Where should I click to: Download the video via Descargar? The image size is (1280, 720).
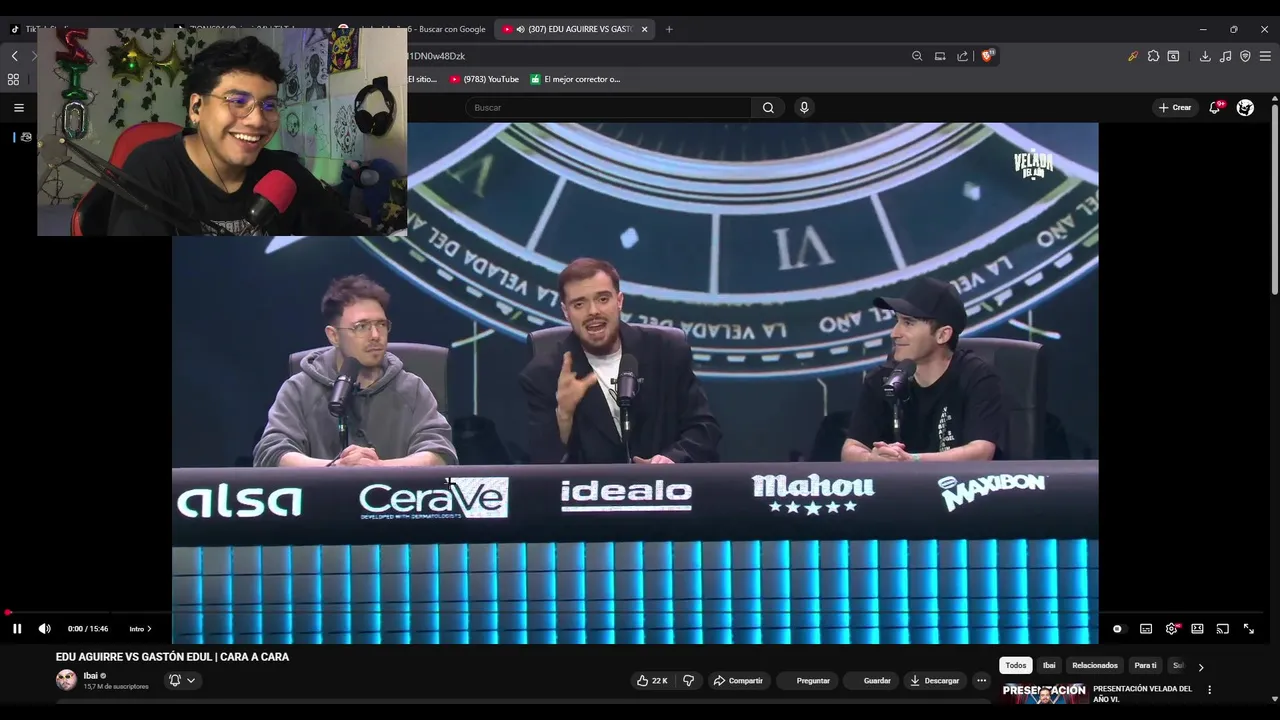(x=934, y=681)
